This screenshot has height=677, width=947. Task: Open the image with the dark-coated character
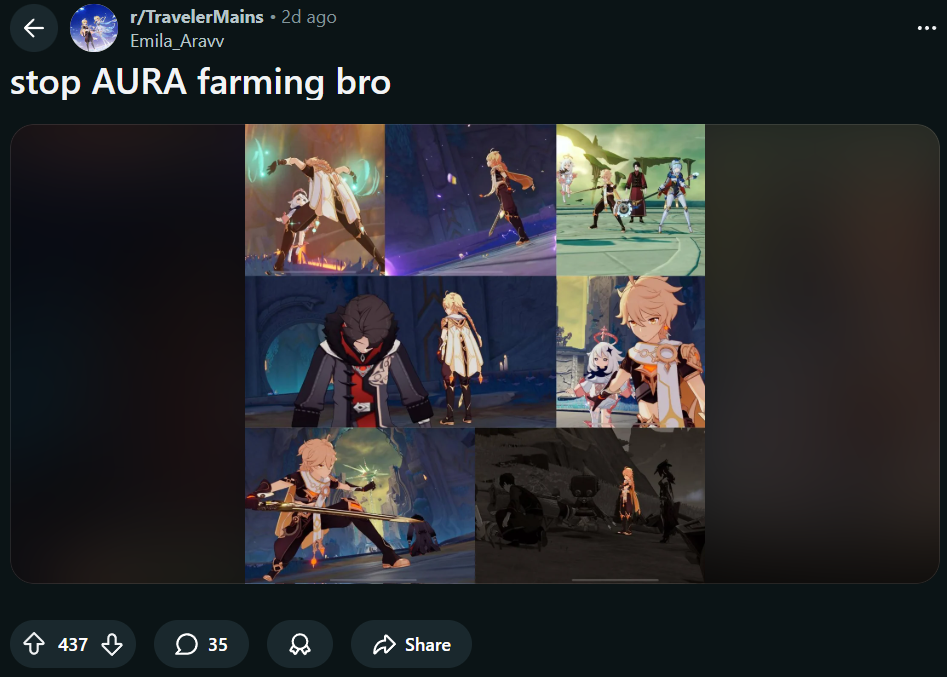pyautogui.click(x=400, y=352)
